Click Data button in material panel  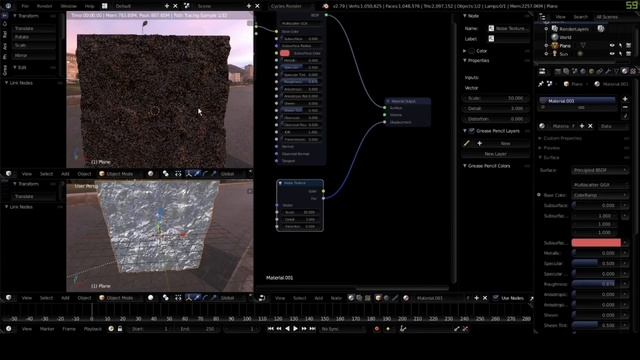(x=613, y=126)
